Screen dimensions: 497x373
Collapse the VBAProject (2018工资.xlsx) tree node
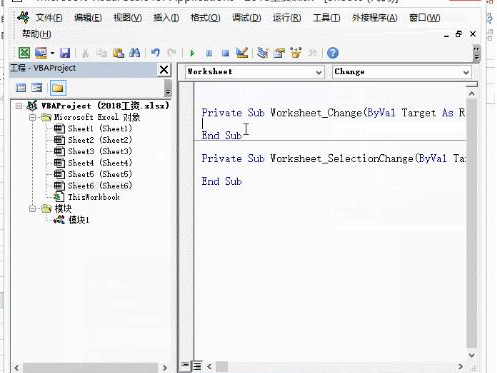point(19,106)
